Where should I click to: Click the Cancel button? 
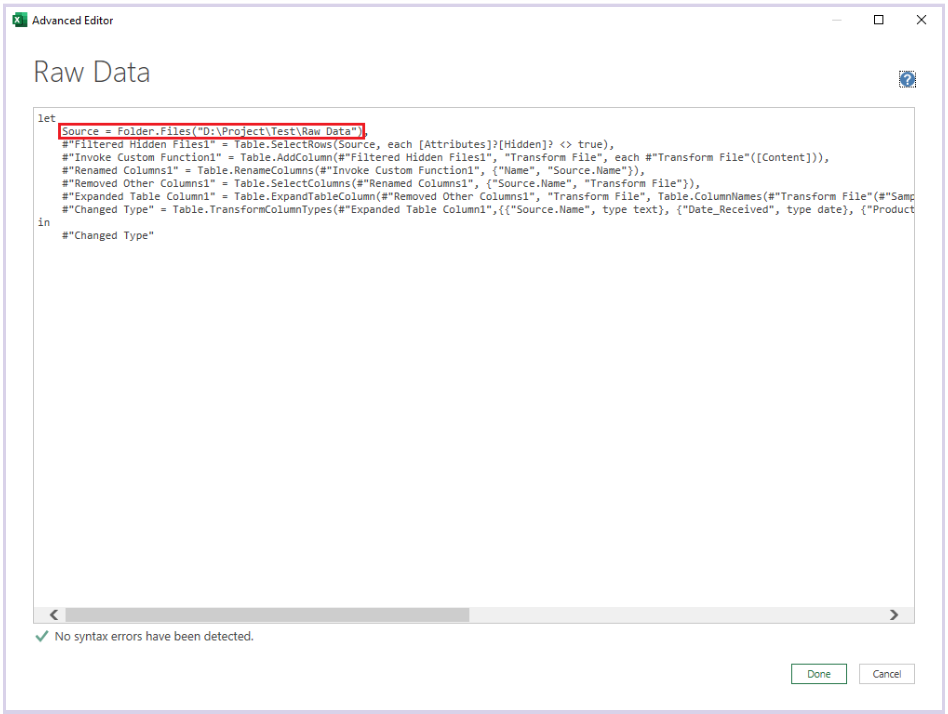[x=886, y=673]
